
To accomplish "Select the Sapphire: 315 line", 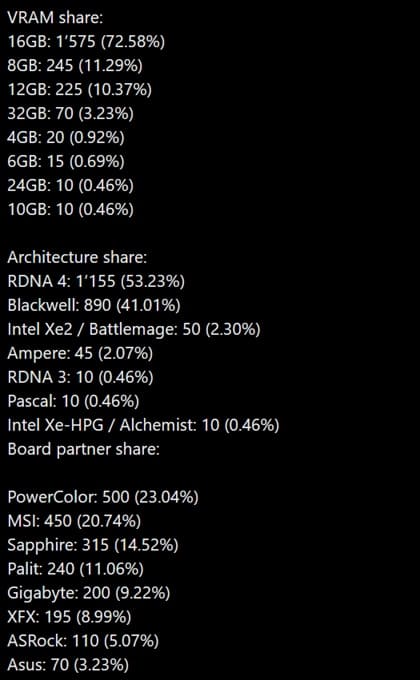I will (x=93, y=545).
